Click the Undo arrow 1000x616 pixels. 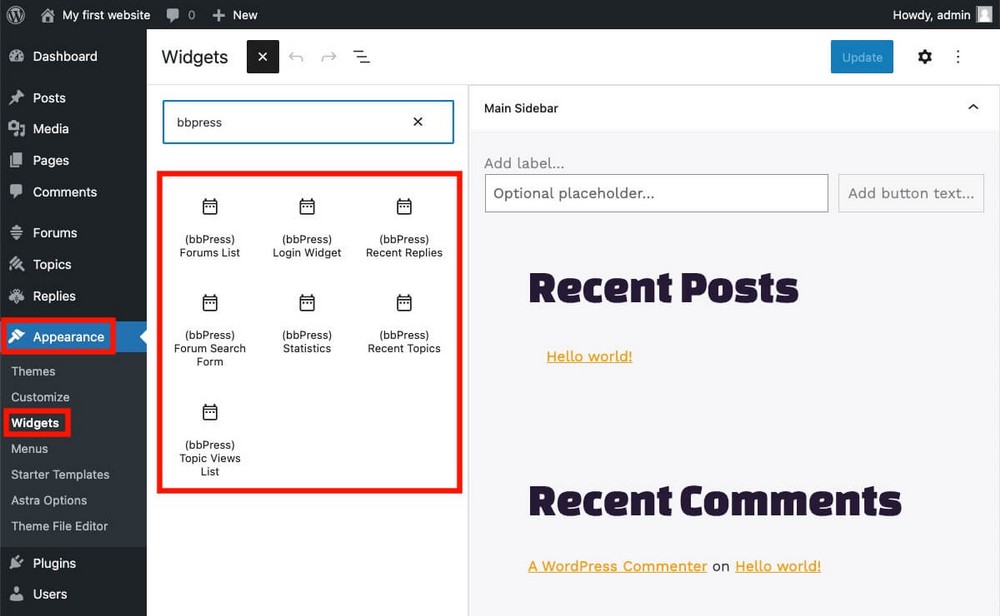pos(296,57)
